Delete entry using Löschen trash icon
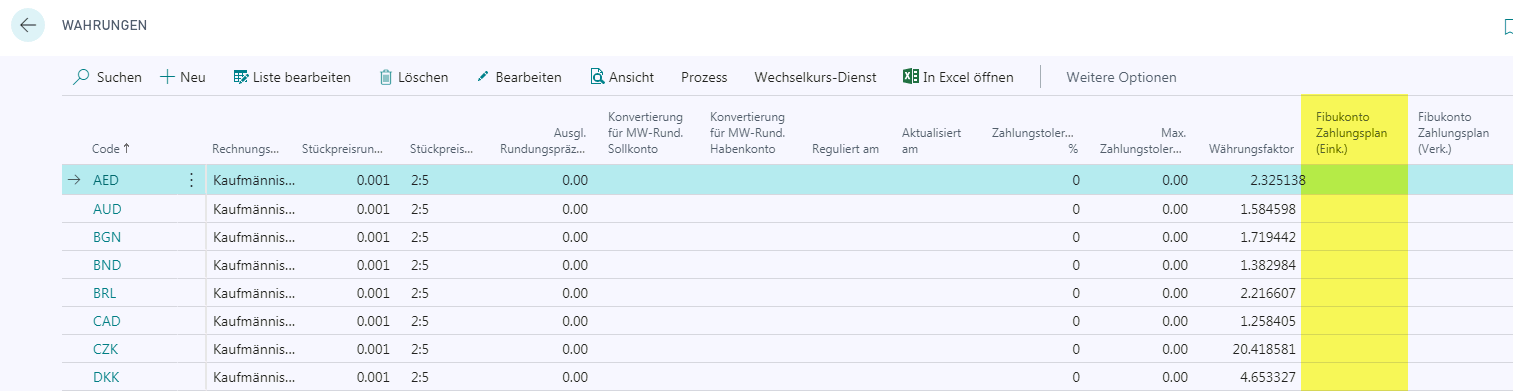Screen dimensions: 1513x391 pos(385,77)
